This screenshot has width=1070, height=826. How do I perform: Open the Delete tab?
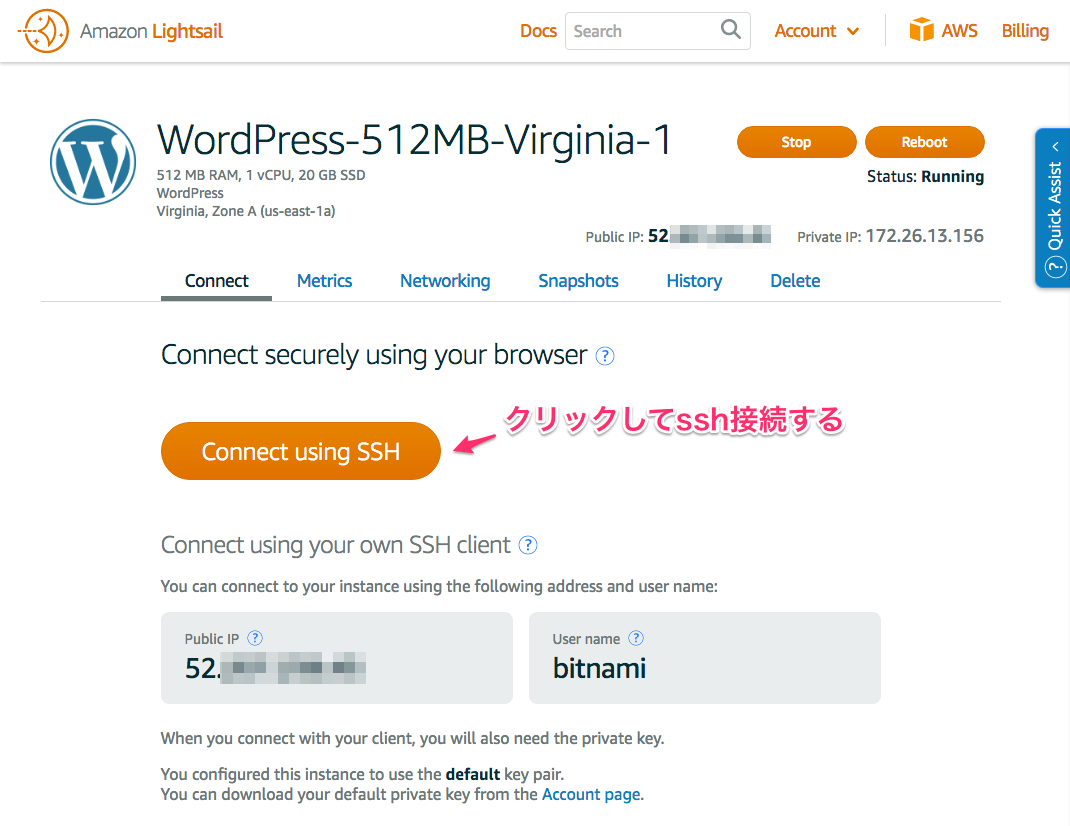coord(795,281)
